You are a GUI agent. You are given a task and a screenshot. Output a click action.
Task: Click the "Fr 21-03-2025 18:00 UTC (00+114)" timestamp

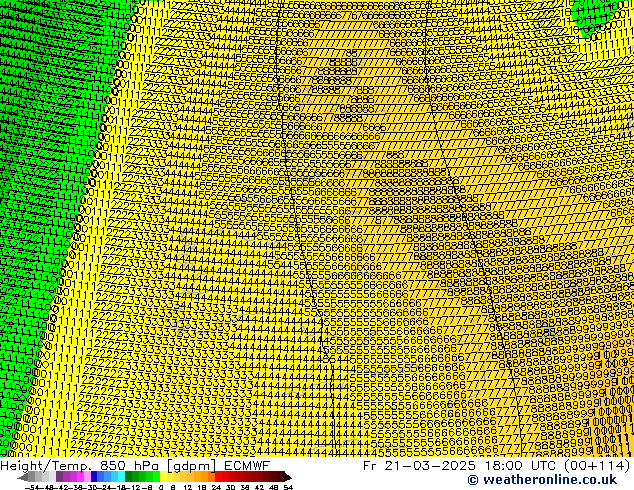(496, 466)
